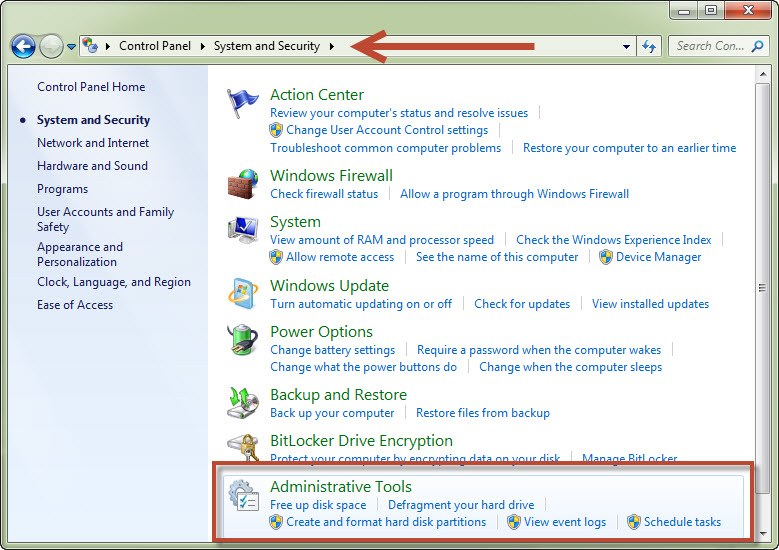The width and height of the screenshot is (779, 550).
Task: Click Check firewall status link
Action: click(324, 194)
